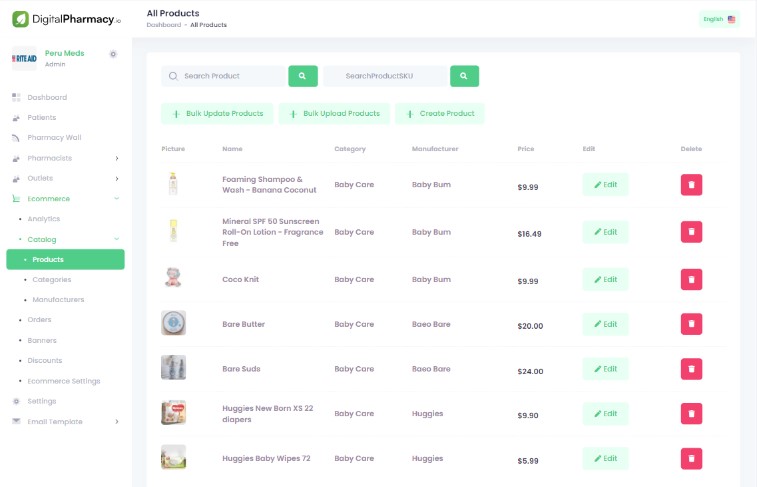Delete Coco Knit via trash icon

click(691, 279)
